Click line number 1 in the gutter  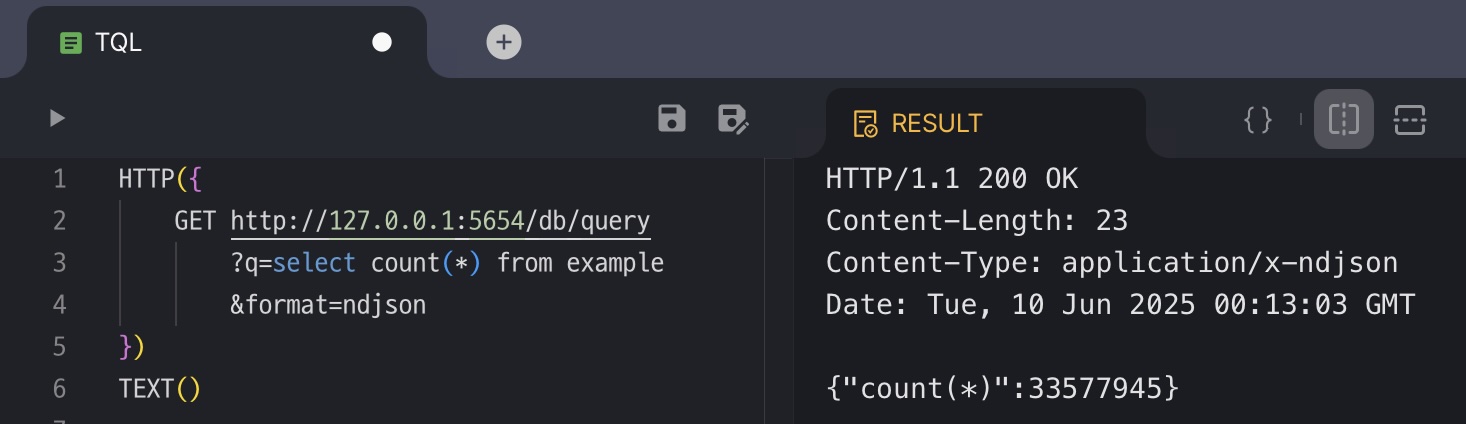pyautogui.click(x=60, y=180)
